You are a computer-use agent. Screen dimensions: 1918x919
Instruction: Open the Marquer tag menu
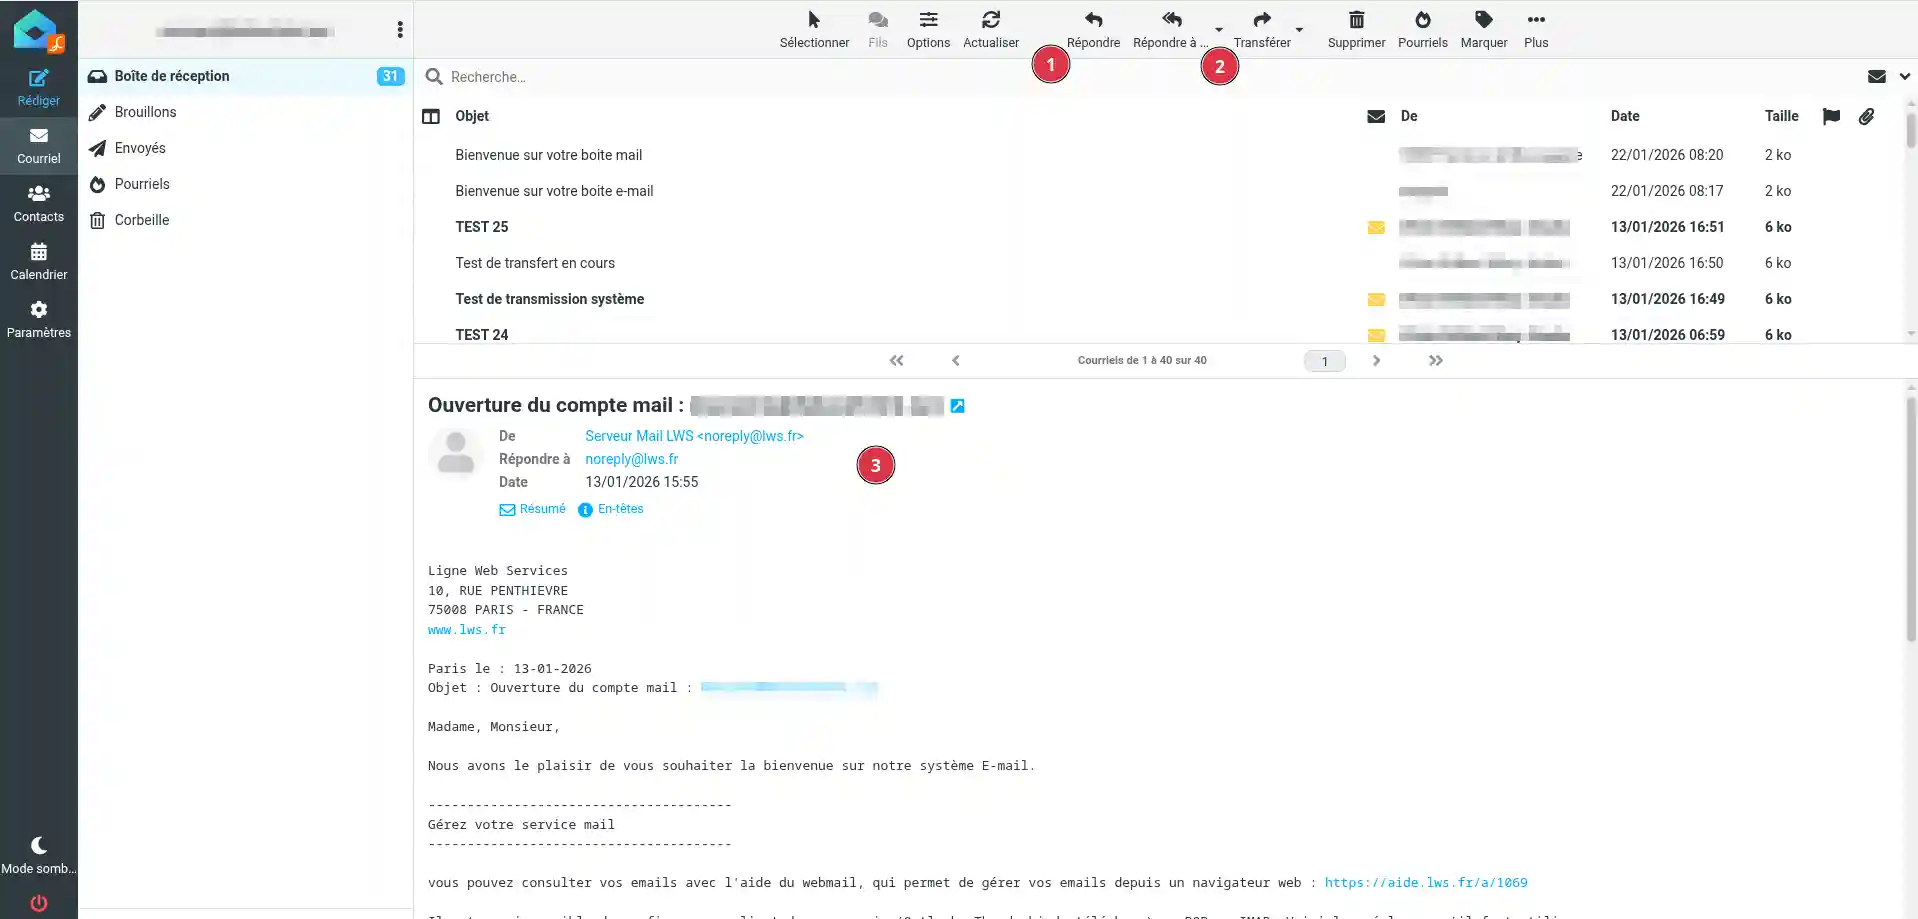click(x=1483, y=29)
